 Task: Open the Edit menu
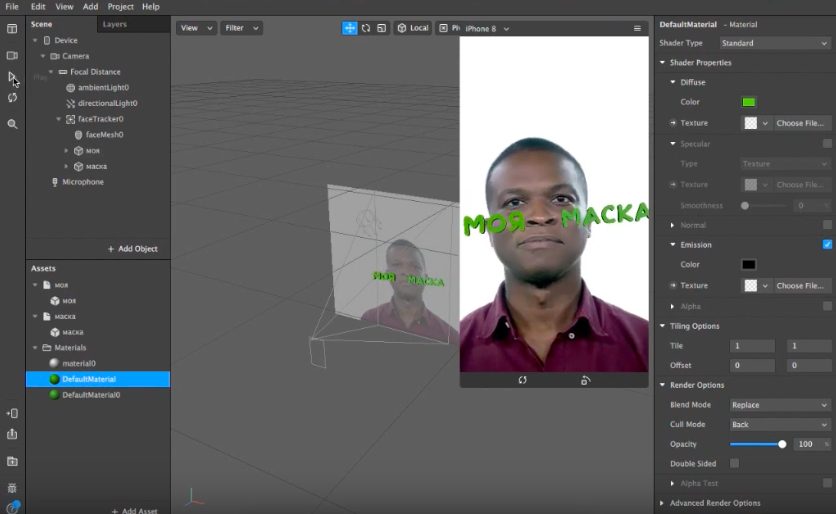coord(38,6)
